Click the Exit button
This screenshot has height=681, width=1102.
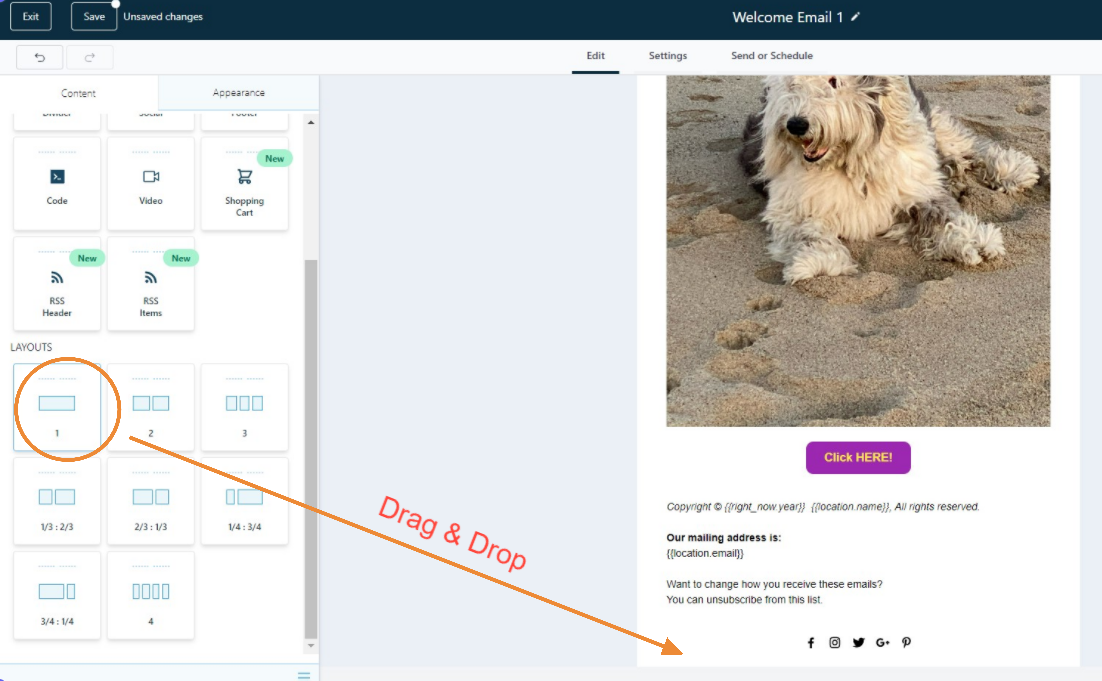tap(31, 16)
